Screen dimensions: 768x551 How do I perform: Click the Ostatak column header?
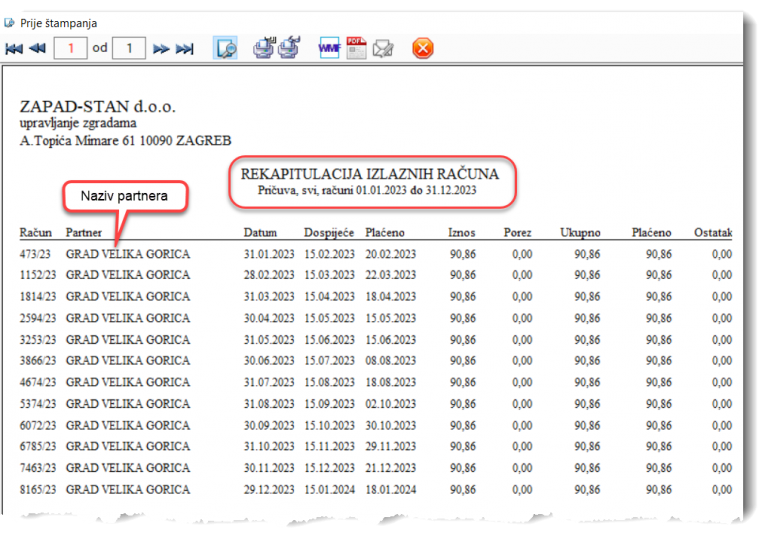(713, 233)
